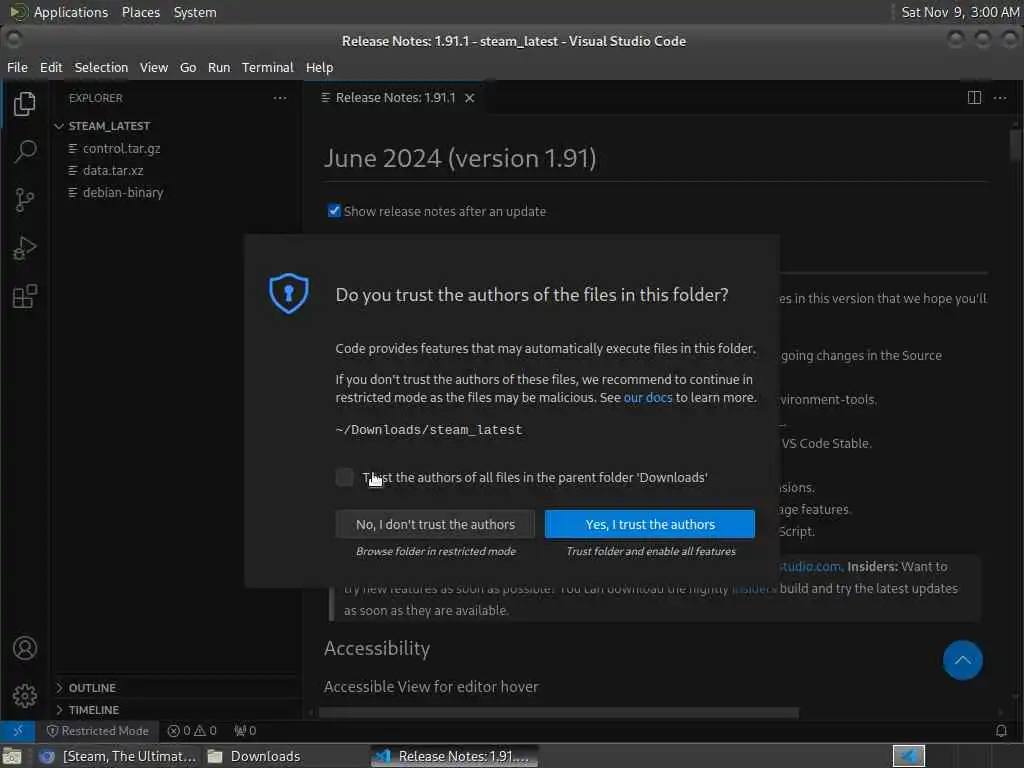The width and height of the screenshot is (1024, 768).
Task: Open the Accounts menu icon
Action: (25, 648)
